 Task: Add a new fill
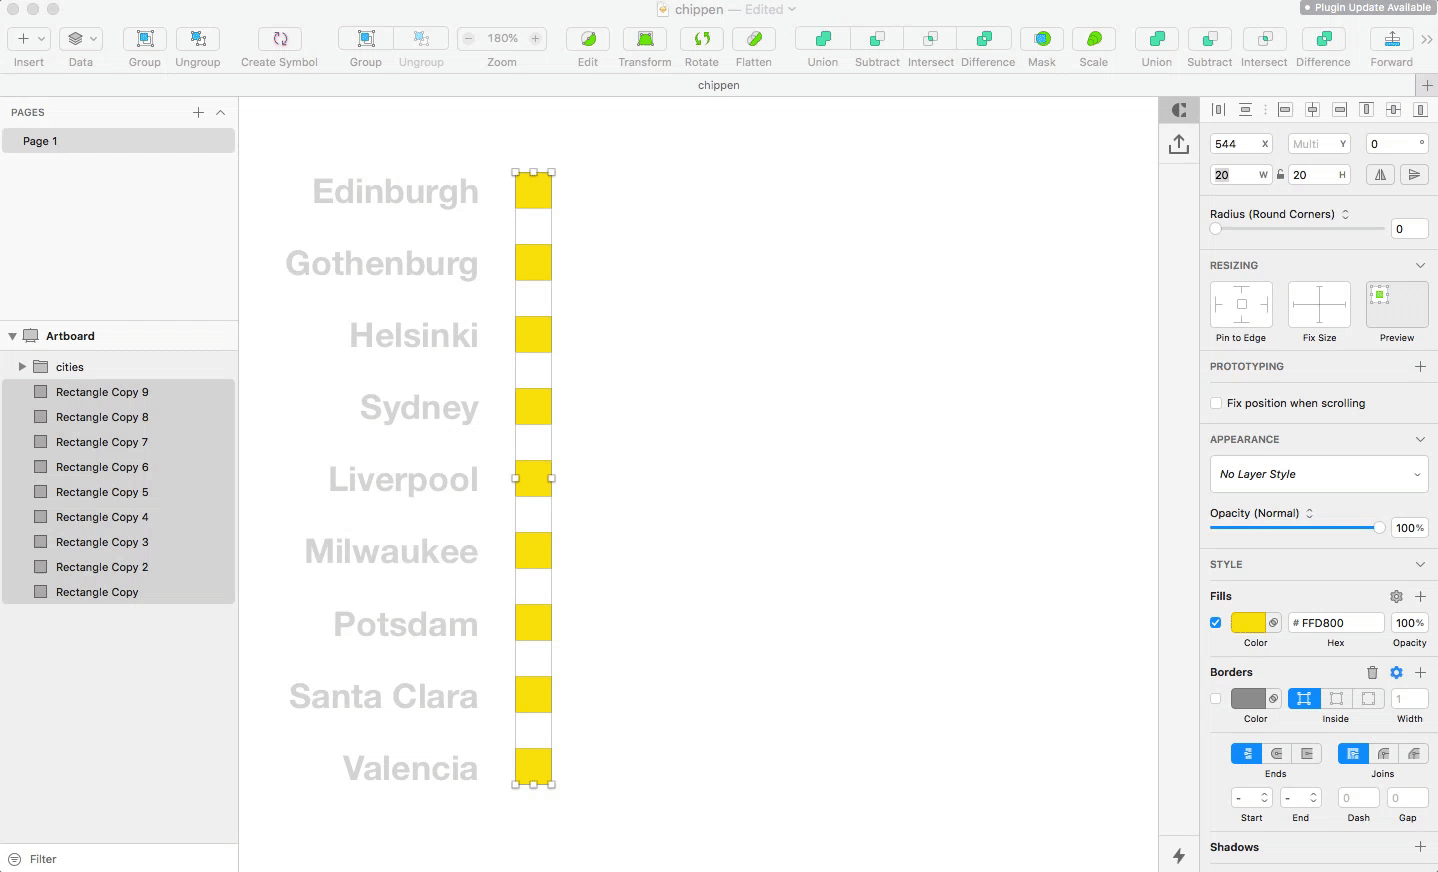pyautogui.click(x=1420, y=596)
